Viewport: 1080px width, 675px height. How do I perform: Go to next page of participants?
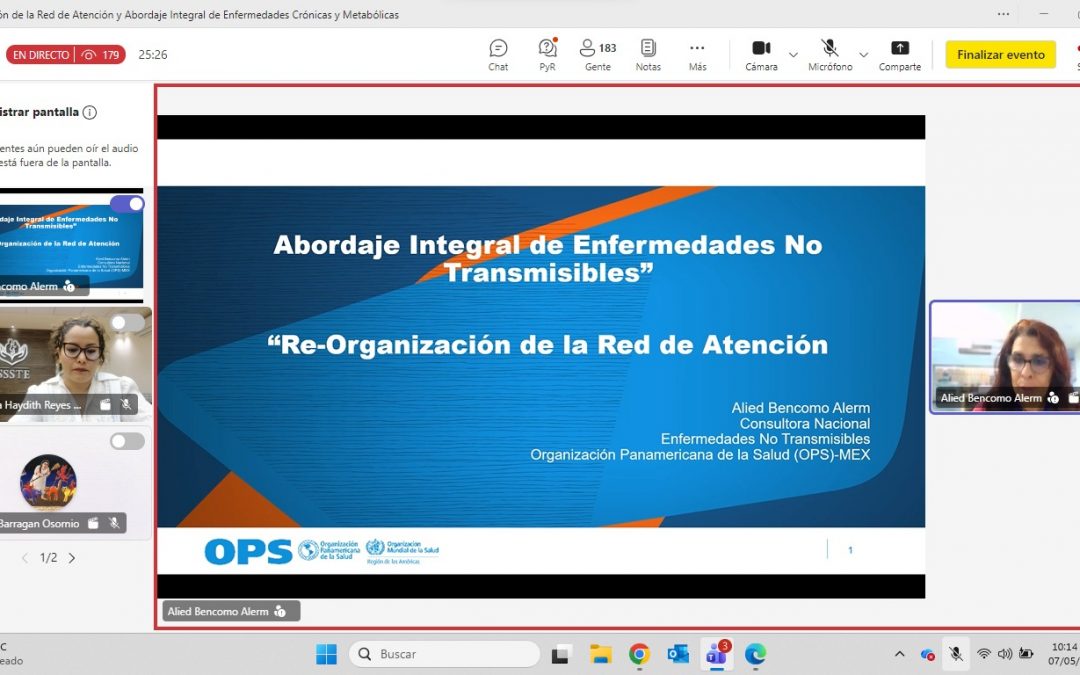click(72, 558)
